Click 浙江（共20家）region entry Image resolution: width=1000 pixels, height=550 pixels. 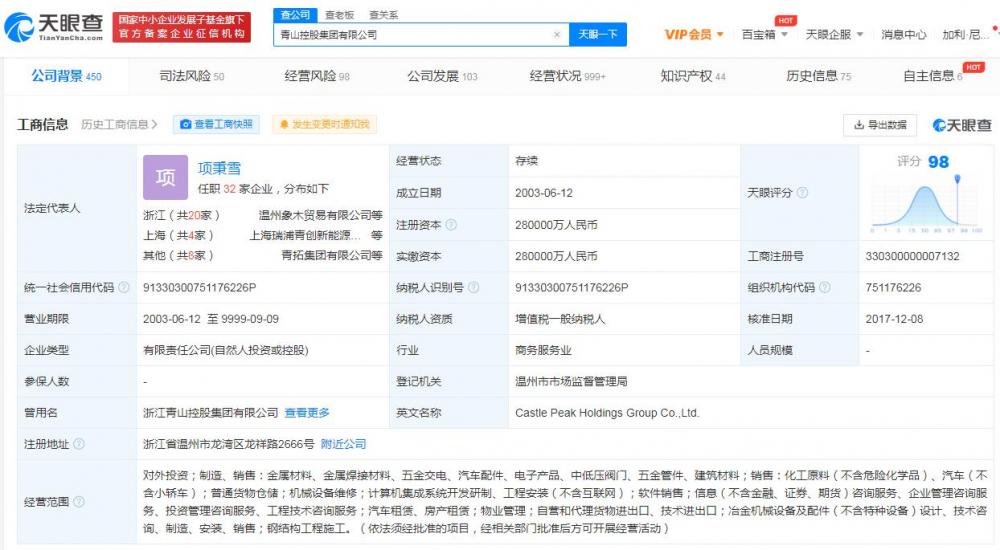point(182,216)
